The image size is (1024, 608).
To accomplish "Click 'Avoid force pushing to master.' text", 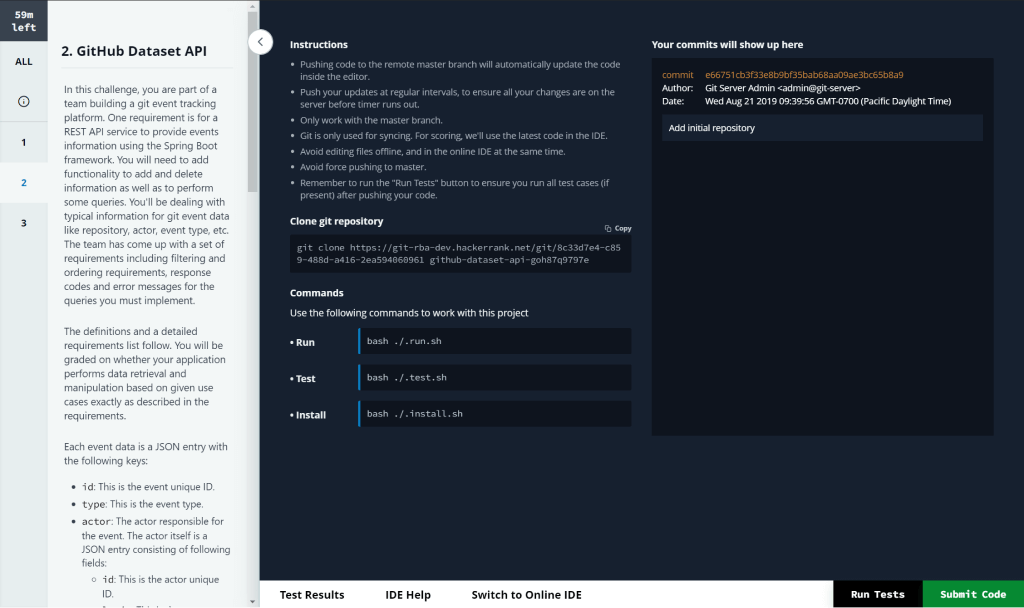I will [363, 167].
